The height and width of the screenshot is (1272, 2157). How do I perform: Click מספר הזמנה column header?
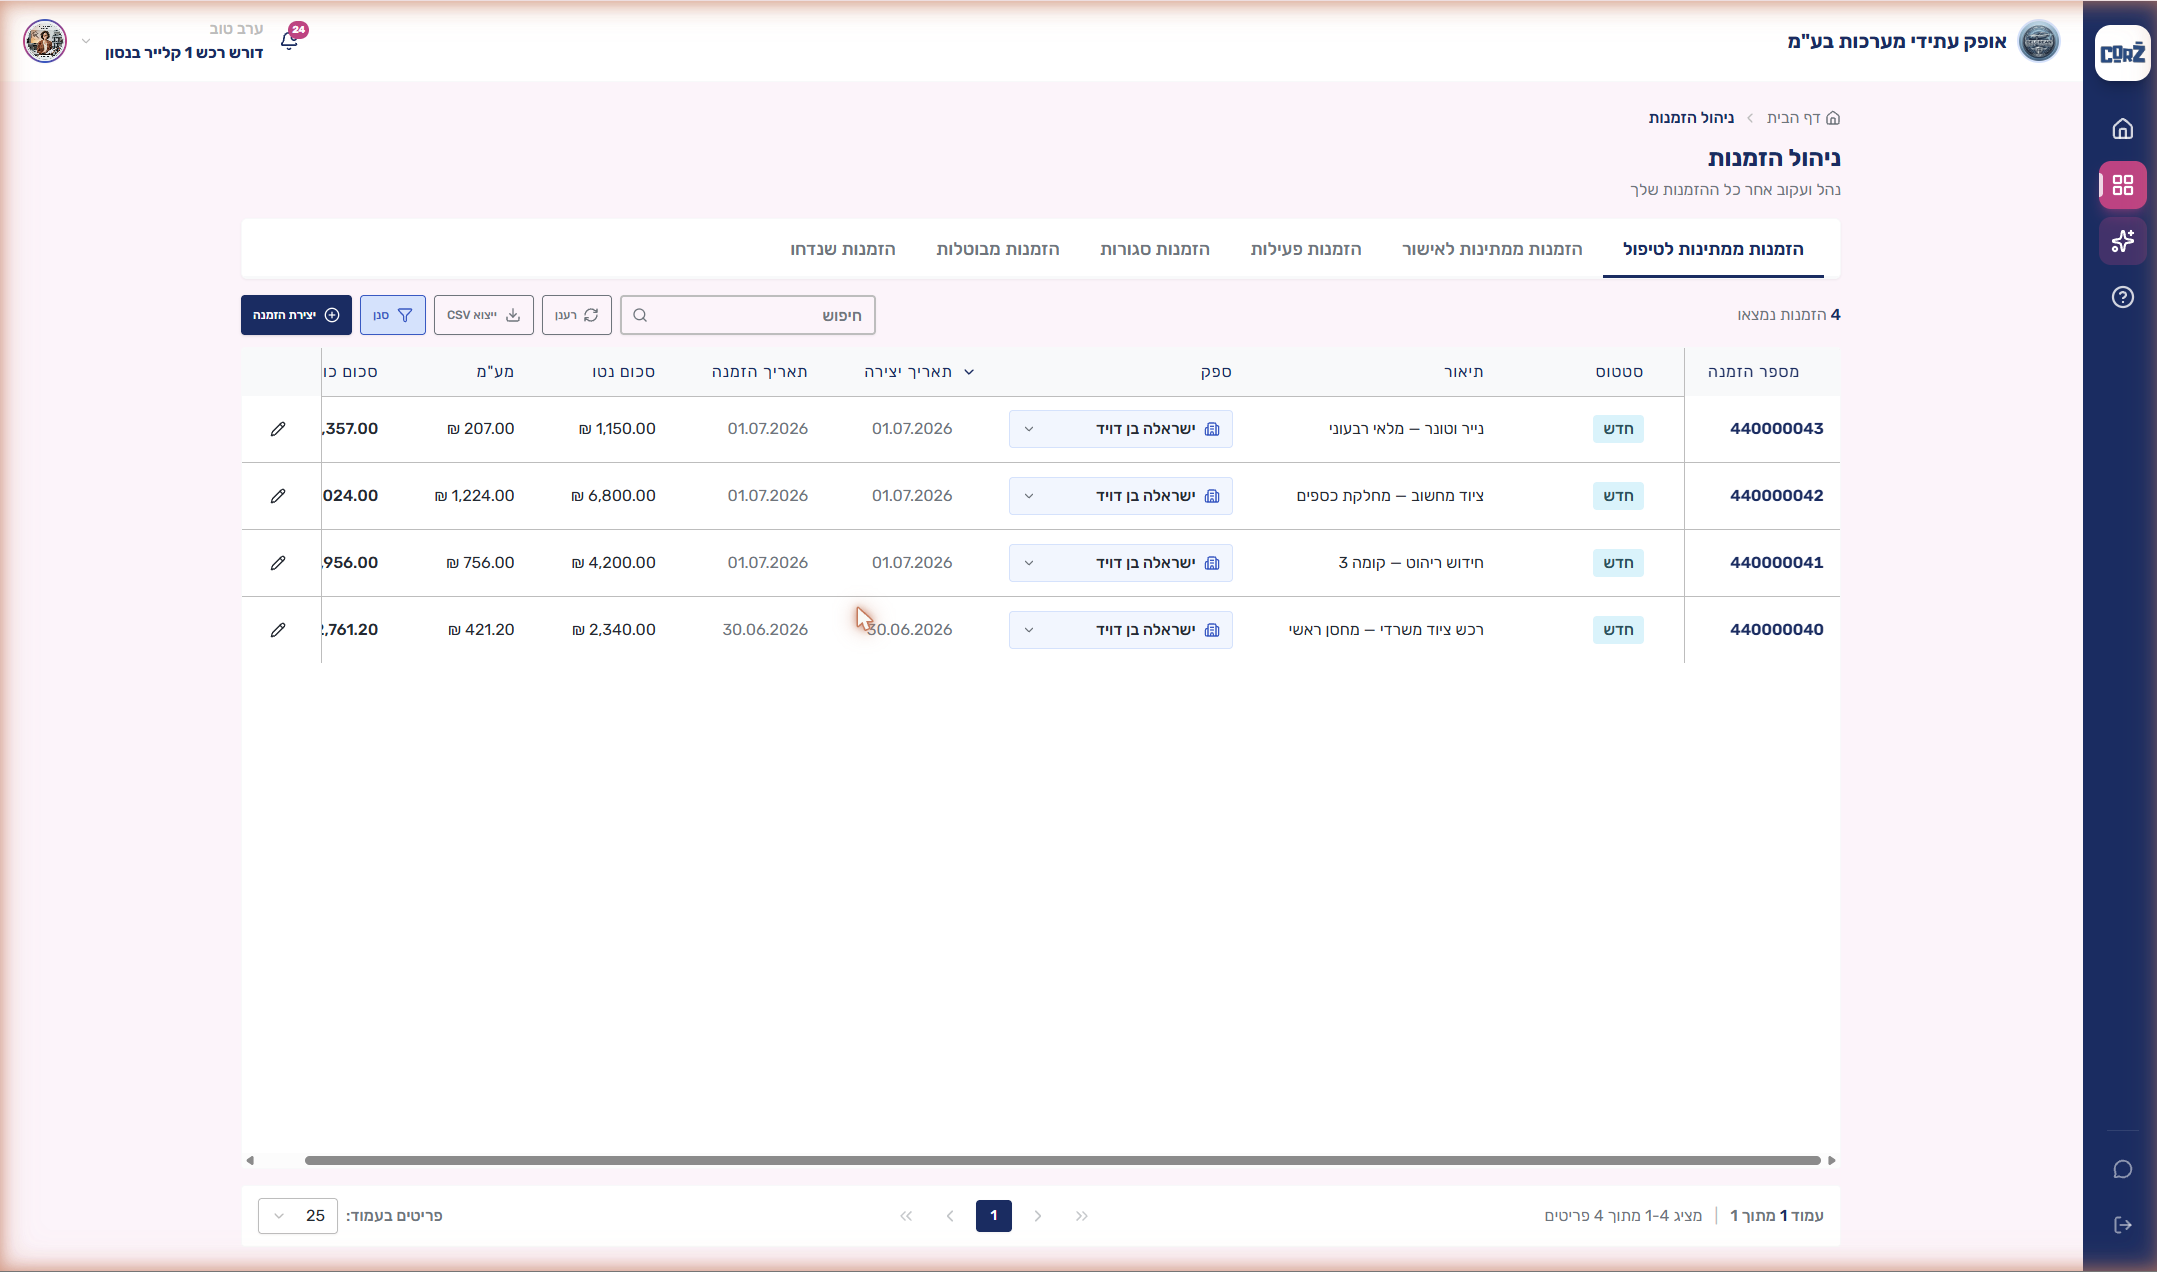(1753, 372)
